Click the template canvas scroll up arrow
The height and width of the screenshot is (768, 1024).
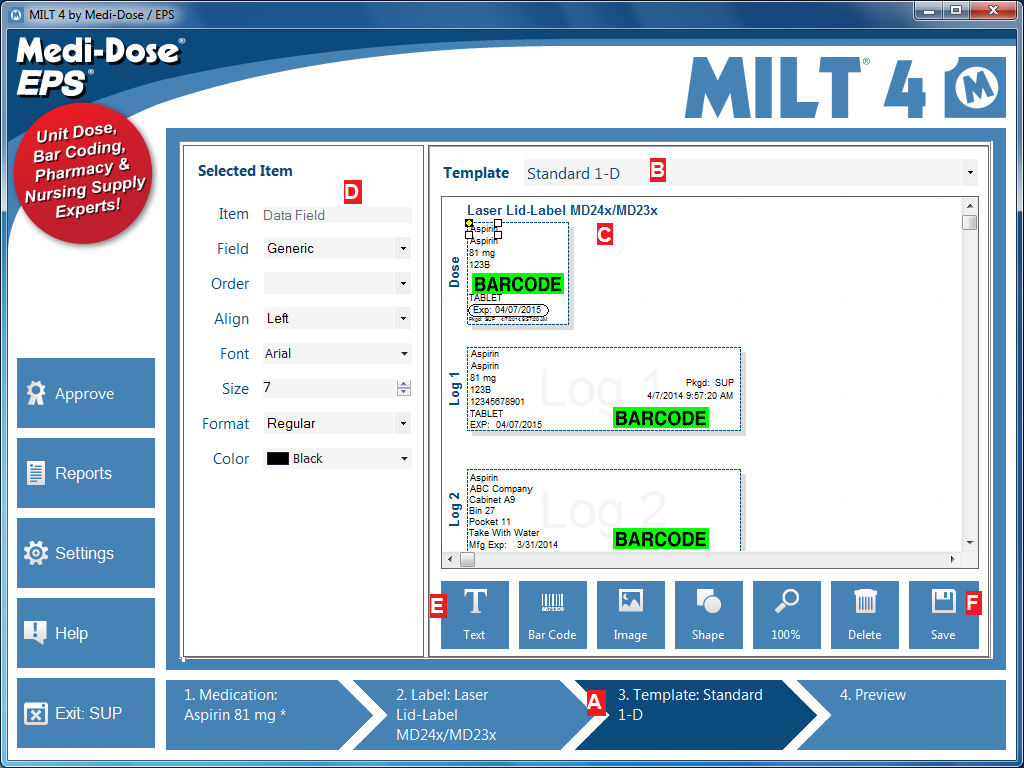[970, 206]
